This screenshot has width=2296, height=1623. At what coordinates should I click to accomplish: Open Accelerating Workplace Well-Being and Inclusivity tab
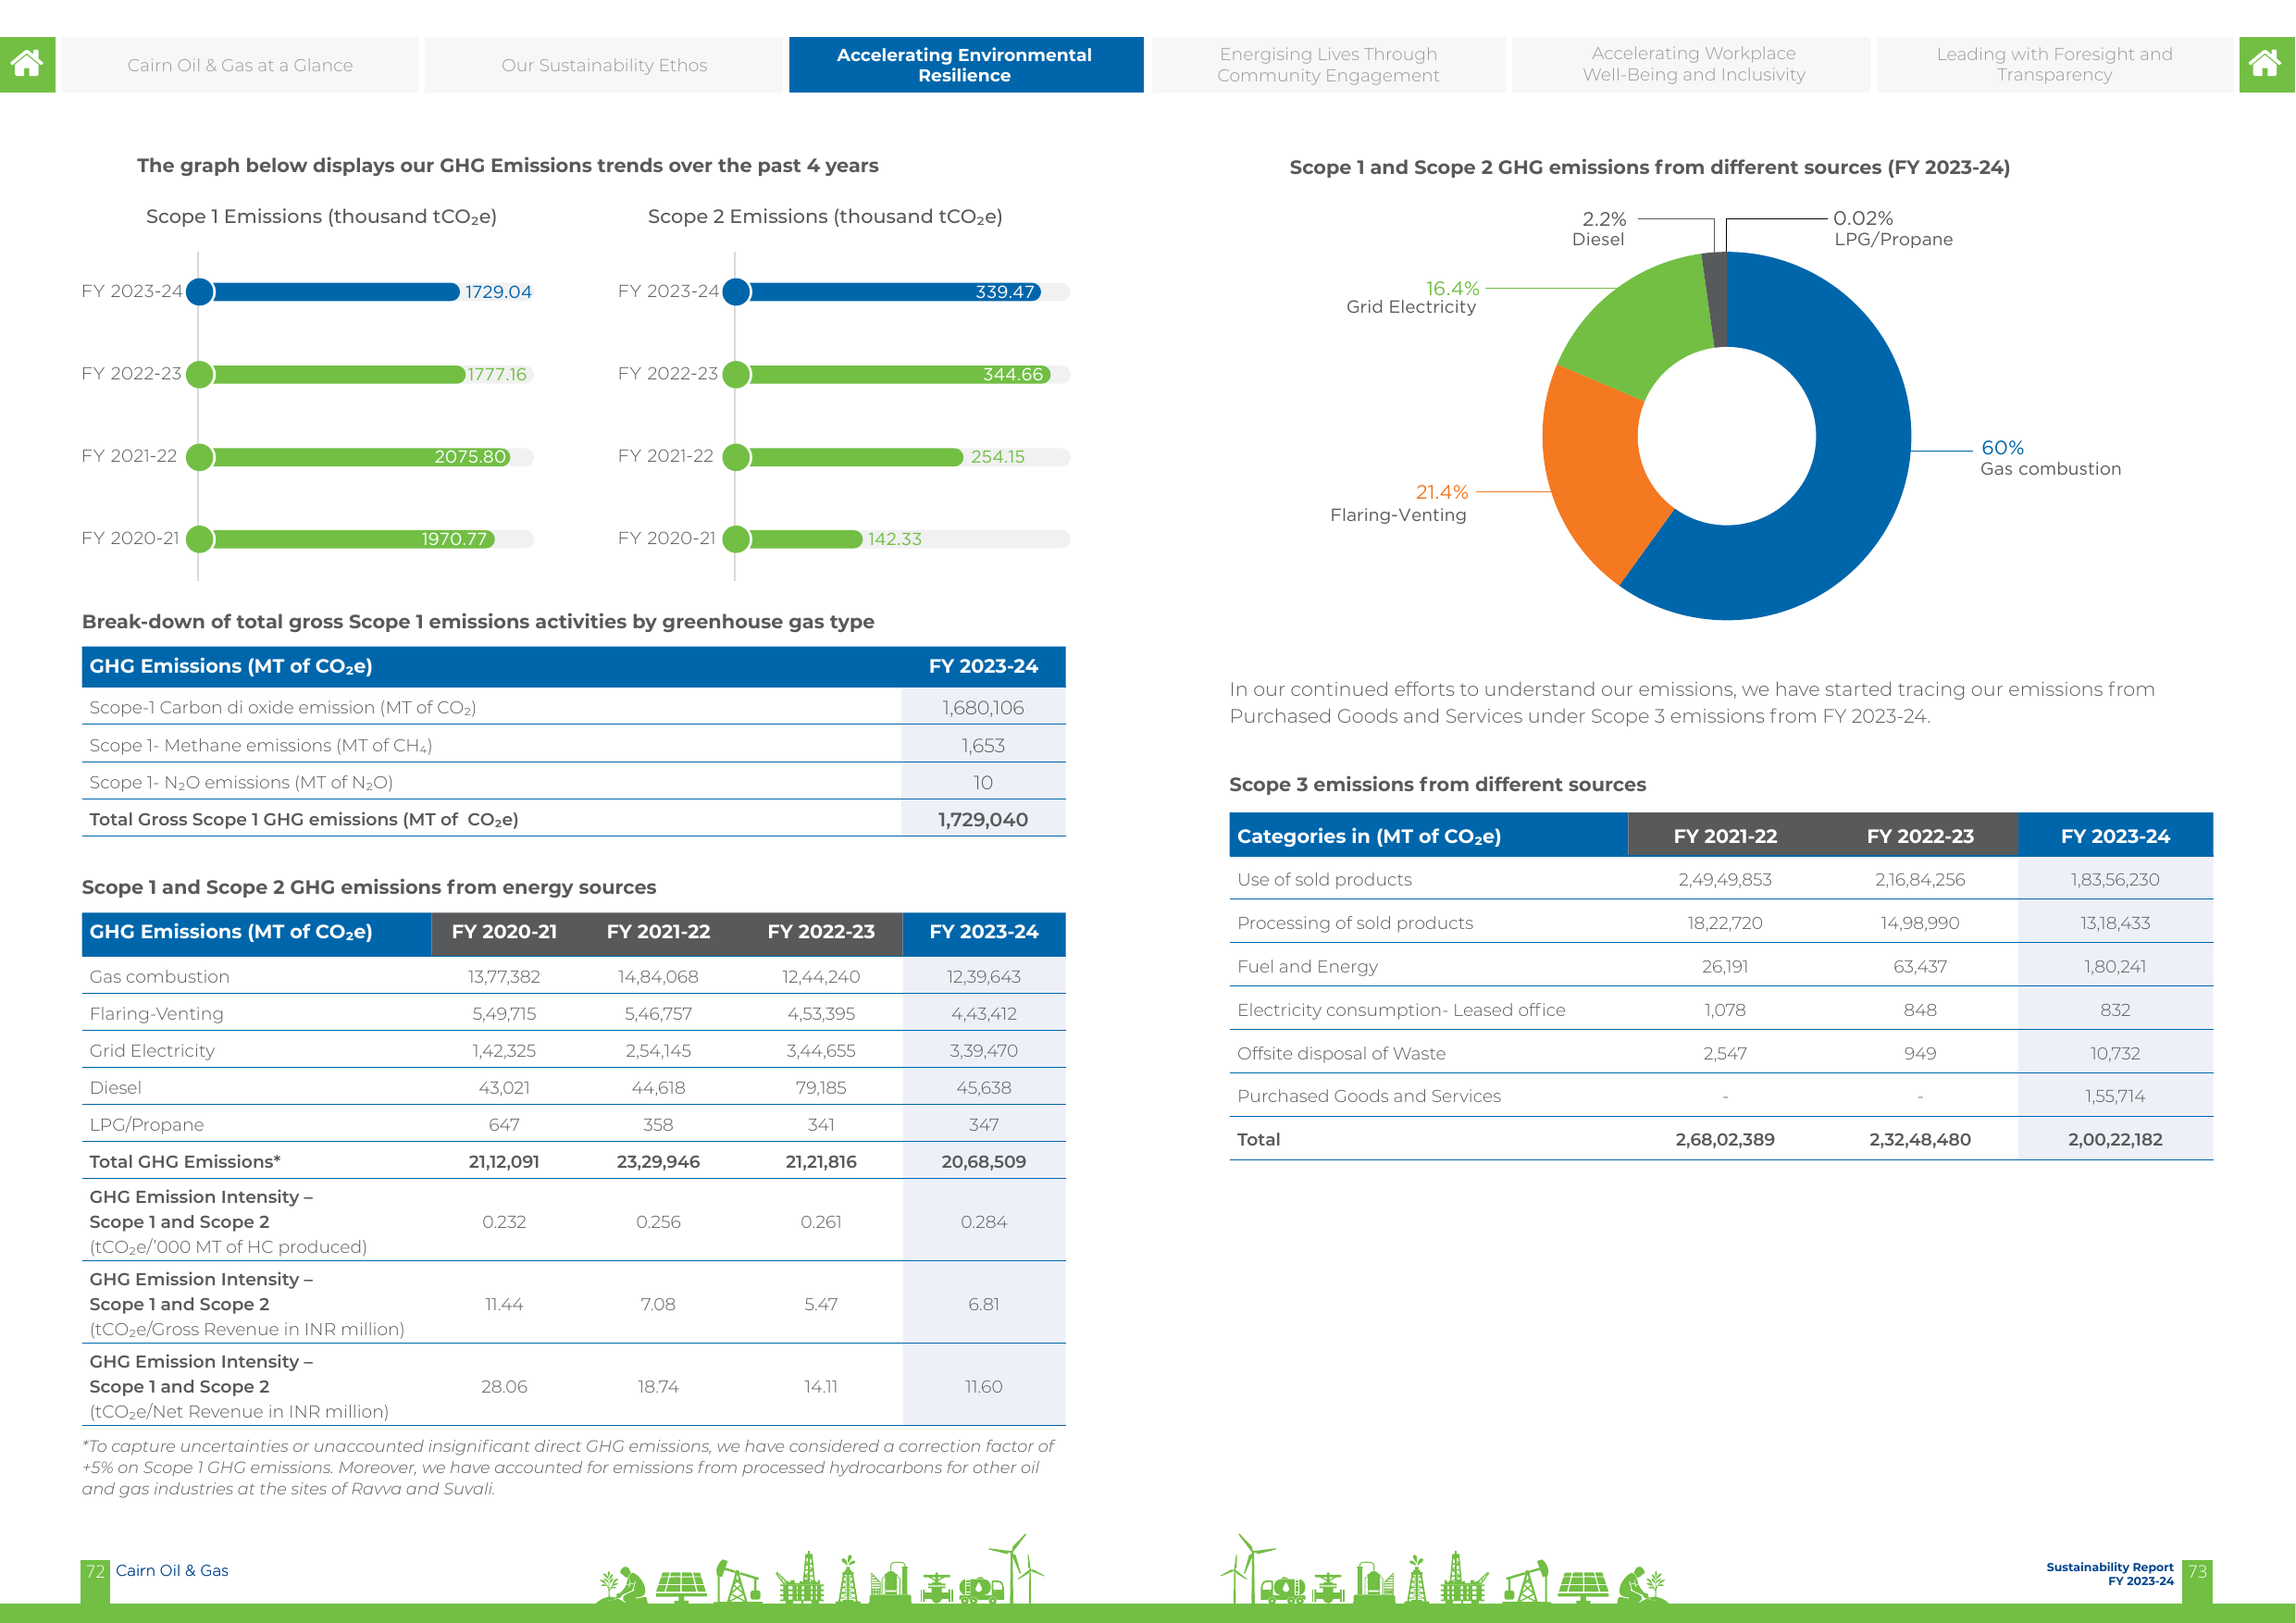click(1693, 65)
